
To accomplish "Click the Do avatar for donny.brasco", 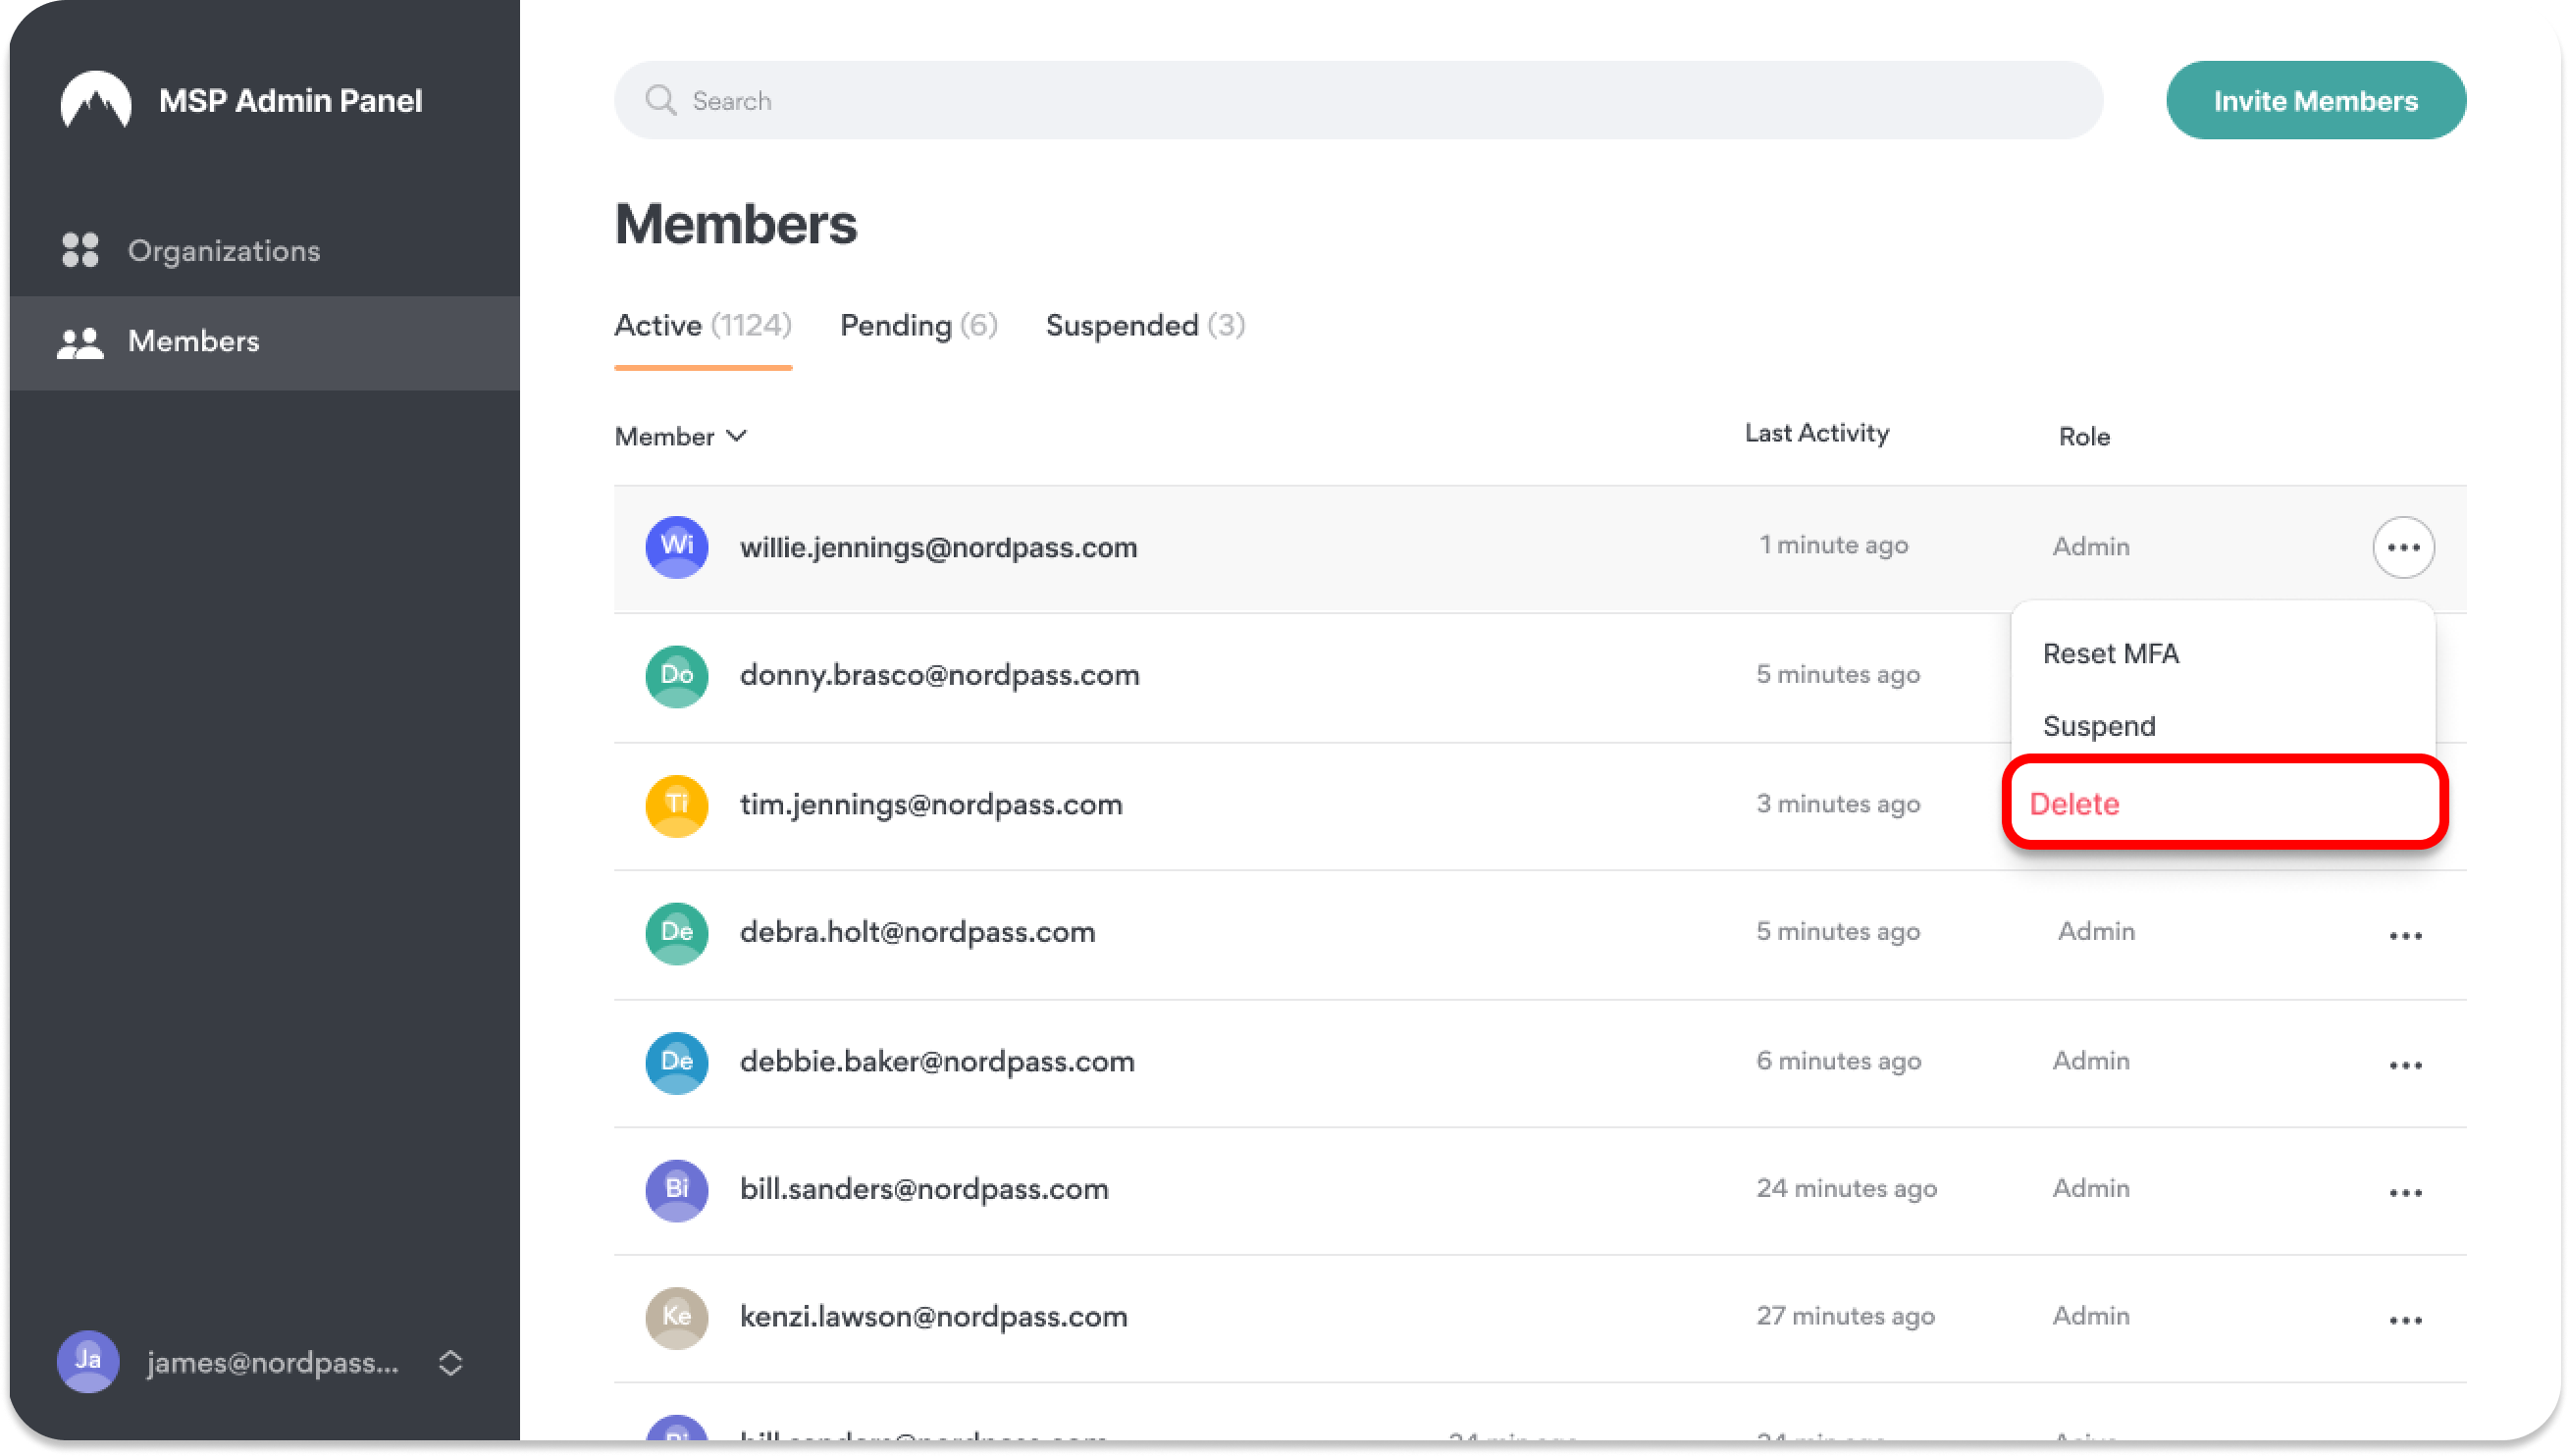I will [x=677, y=676].
